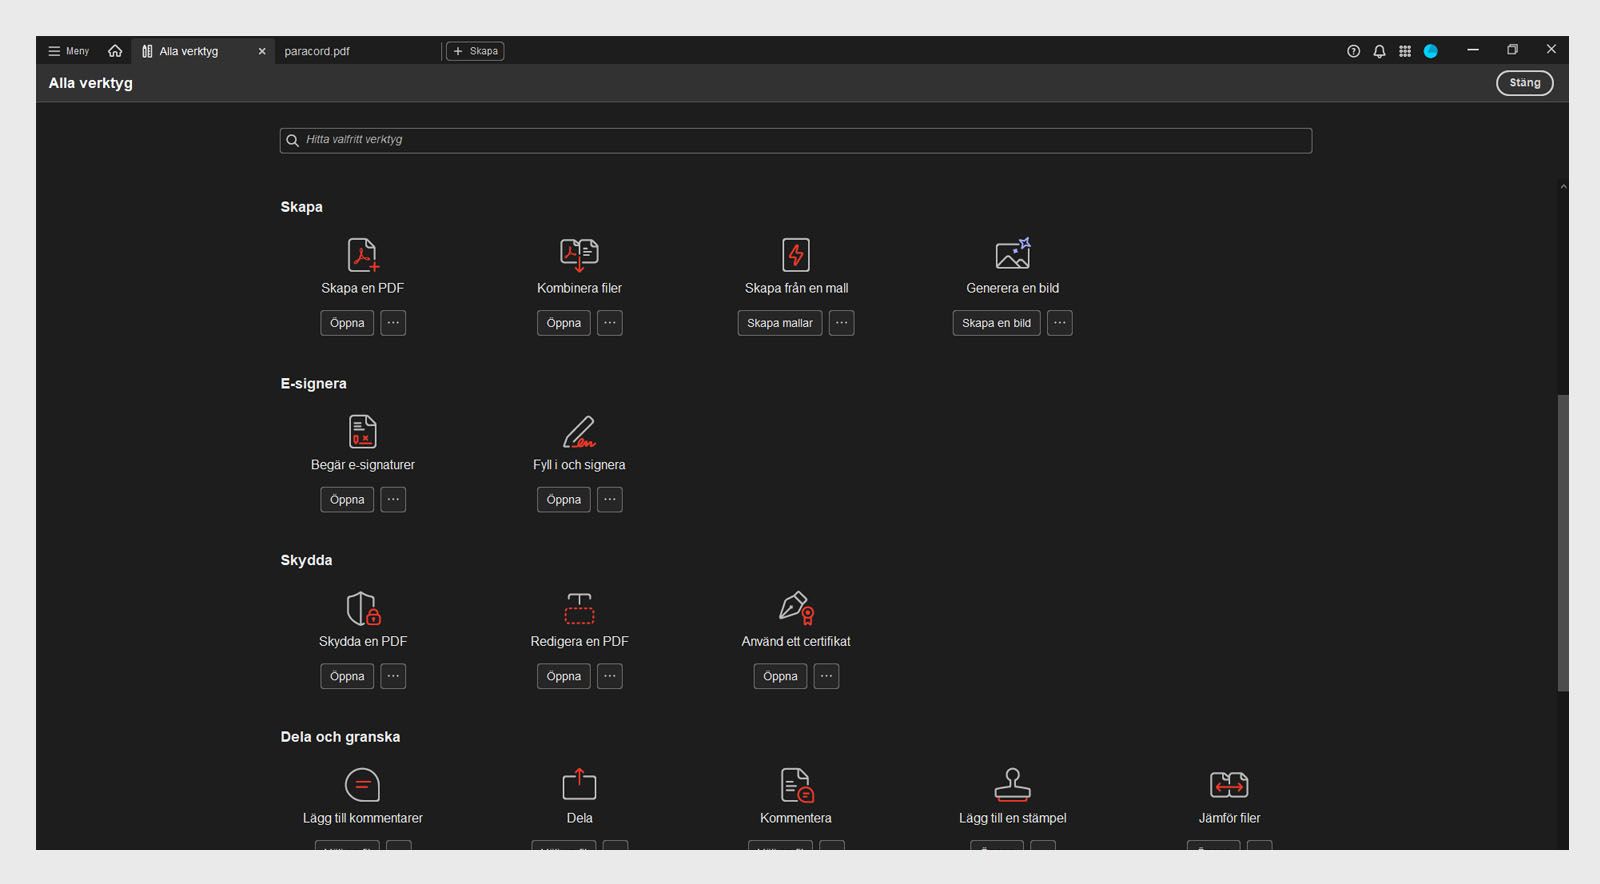Click the Skapa en bild button
Screen dimensions: 1600x884
(996, 323)
